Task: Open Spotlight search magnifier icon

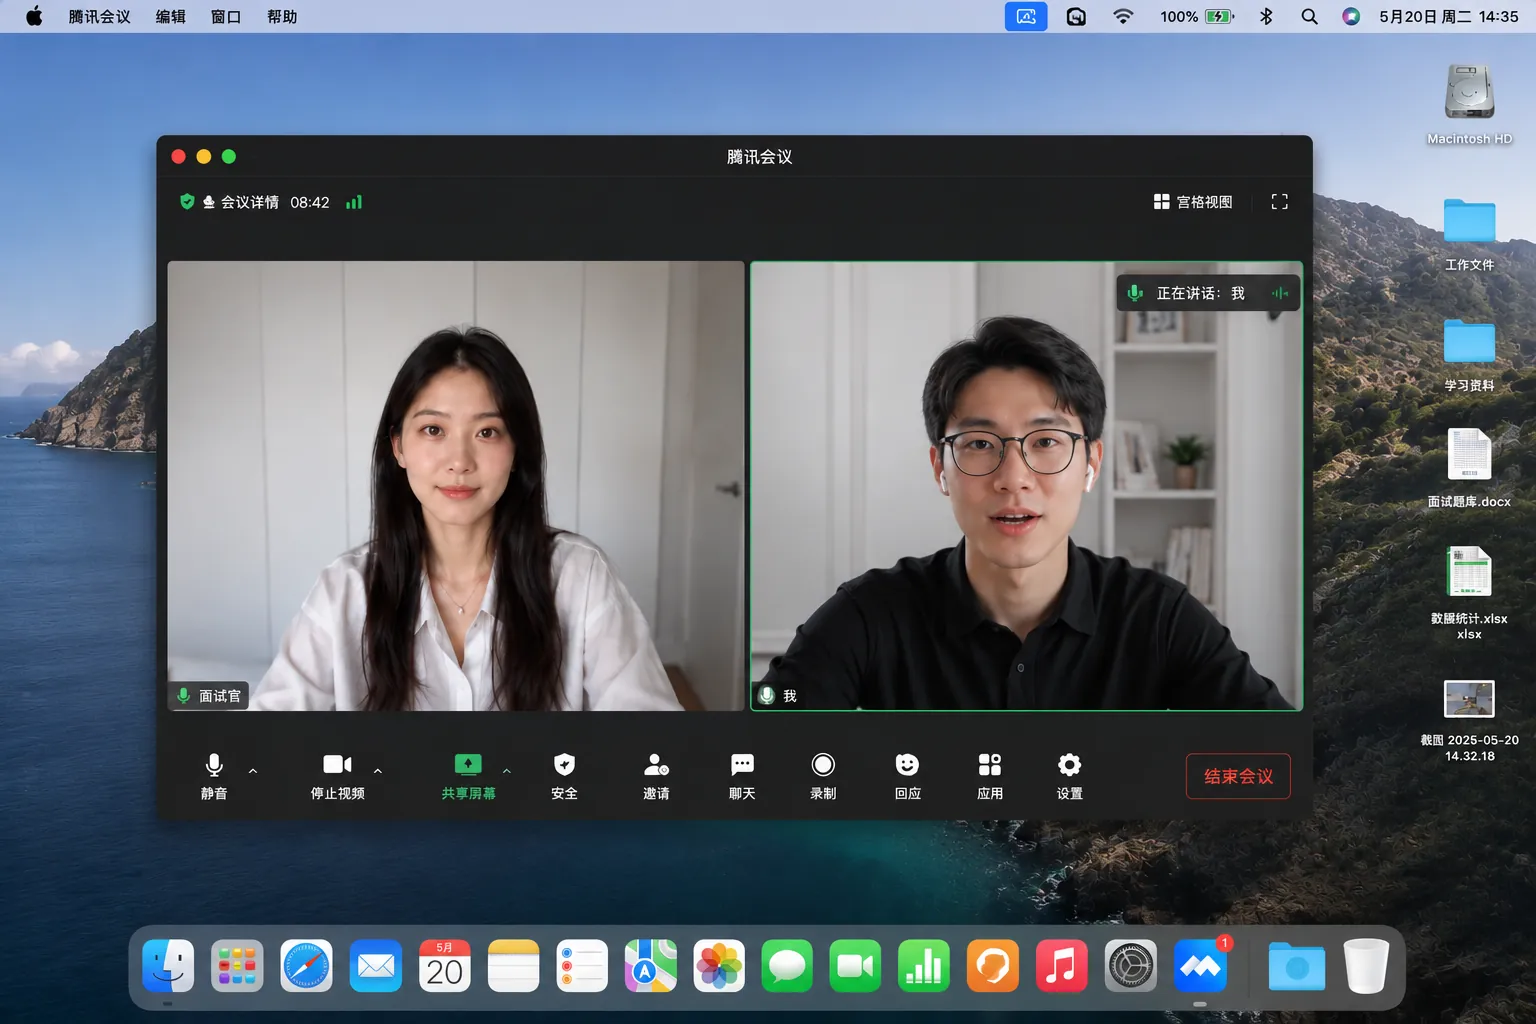Action: click(1309, 16)
